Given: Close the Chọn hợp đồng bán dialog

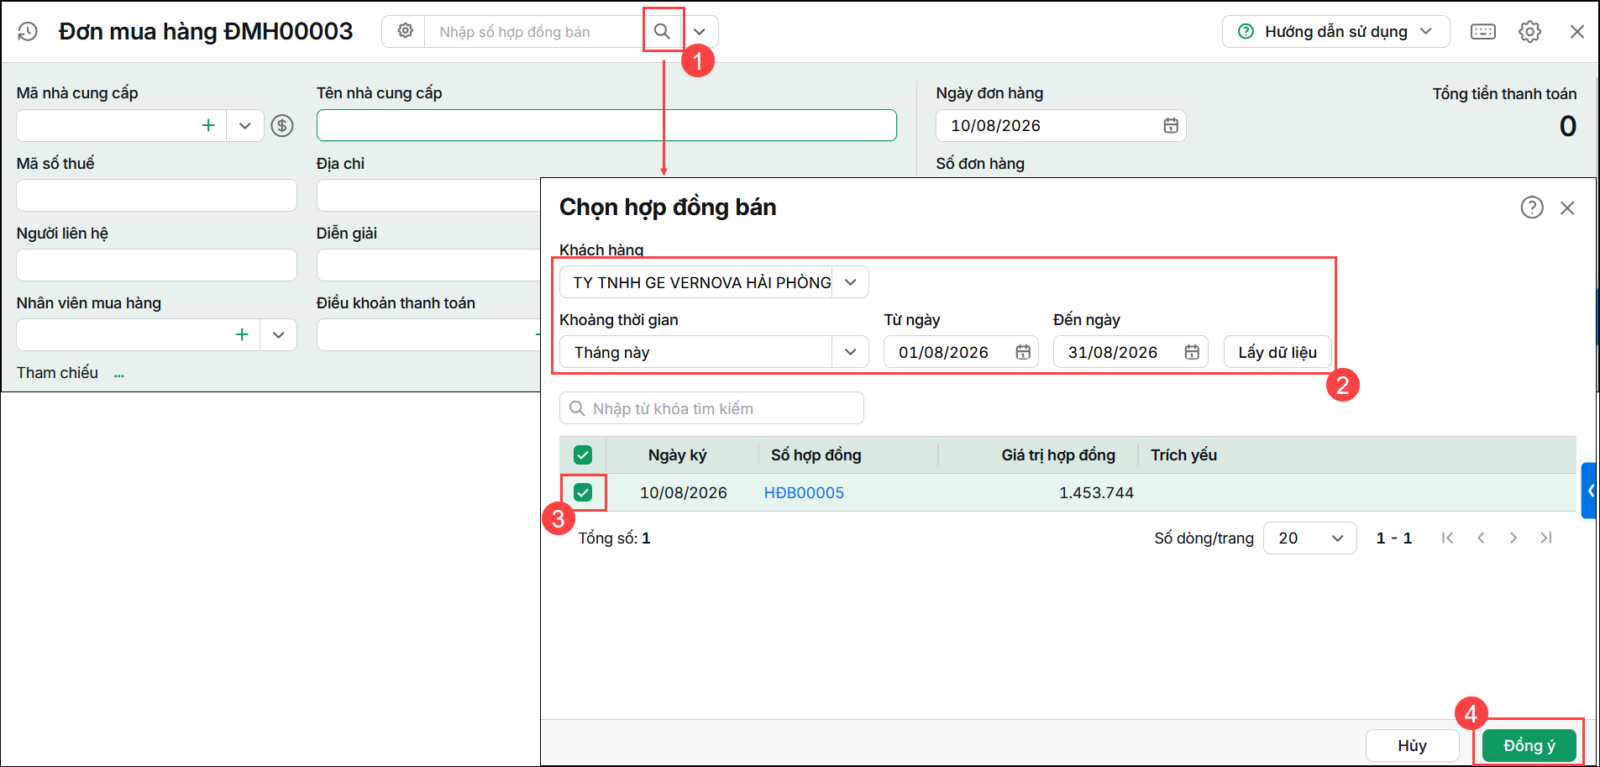Looking at the screenshot, I should [1567, 207].
